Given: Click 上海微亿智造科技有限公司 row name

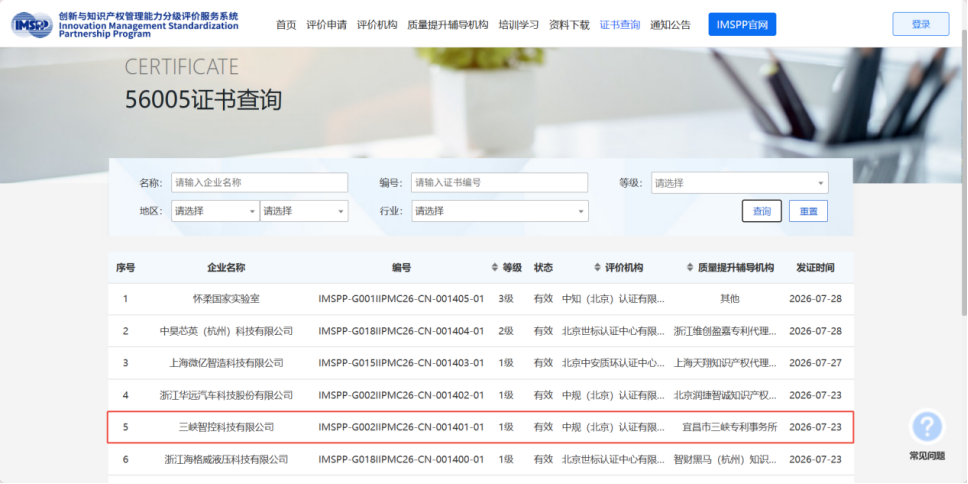Looking at the screenshot, I should pyautogui.click(x=227, y=363).
